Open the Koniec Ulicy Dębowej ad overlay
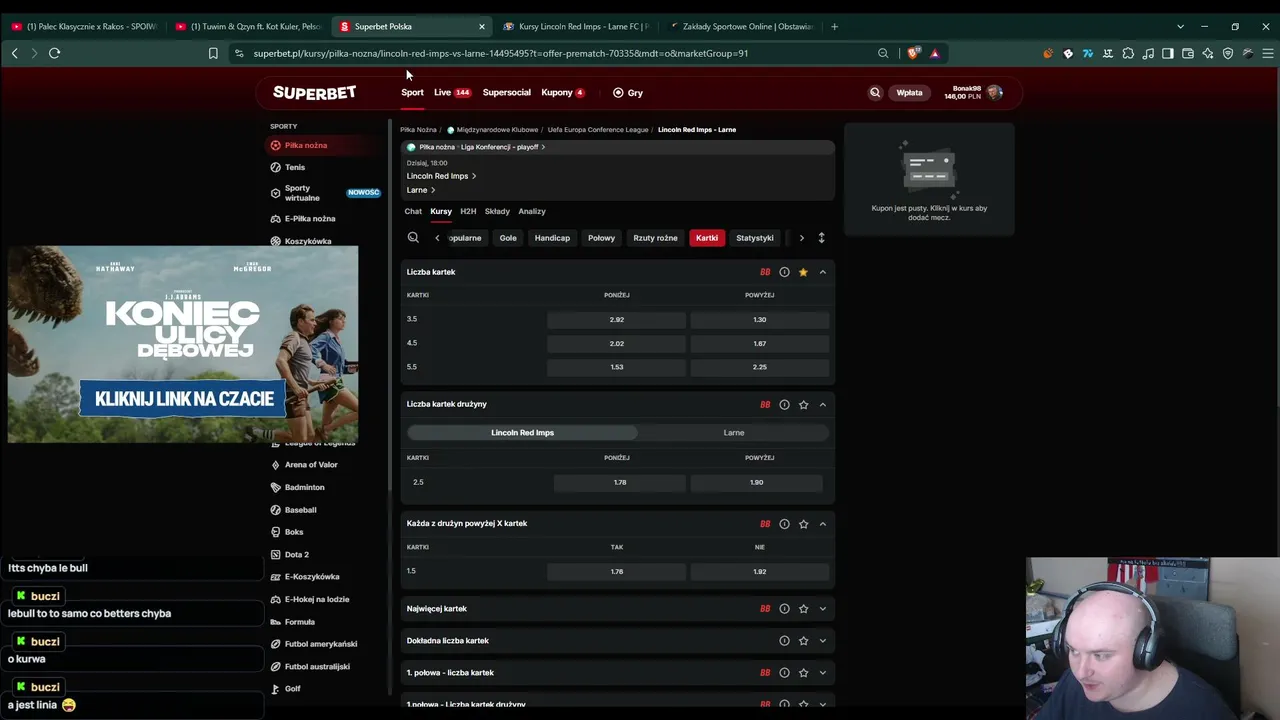The image size is (1280, 720). (x=183, y=344)
